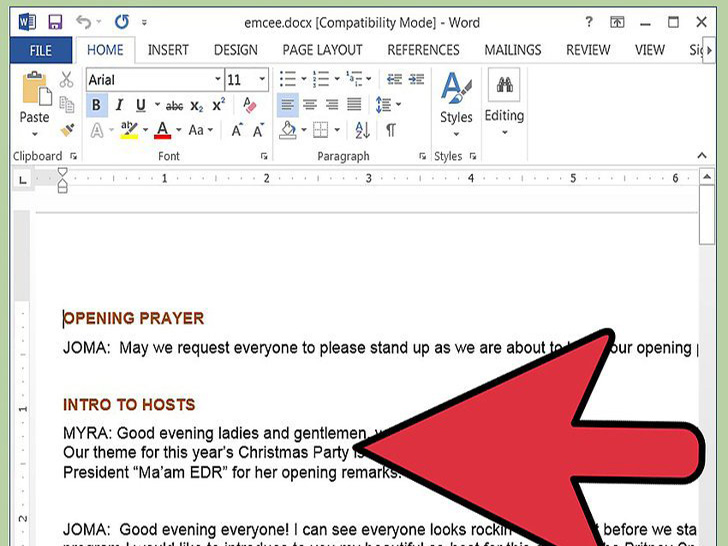Apply numbered list formatting
The image size is (728, 546).
321,79
